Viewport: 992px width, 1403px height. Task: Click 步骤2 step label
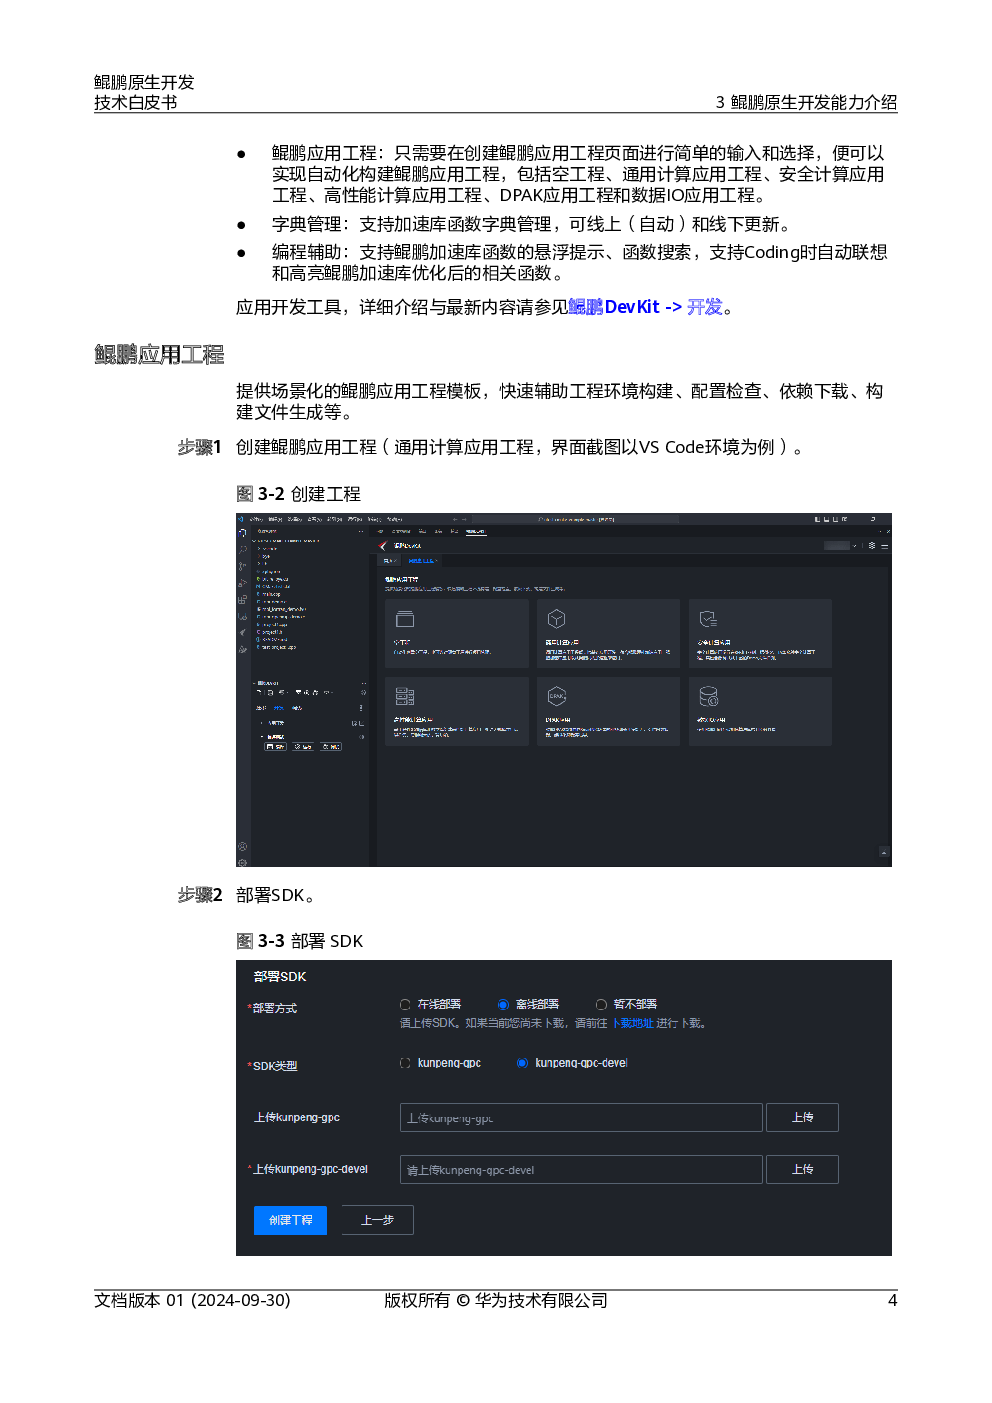(199, 895)
